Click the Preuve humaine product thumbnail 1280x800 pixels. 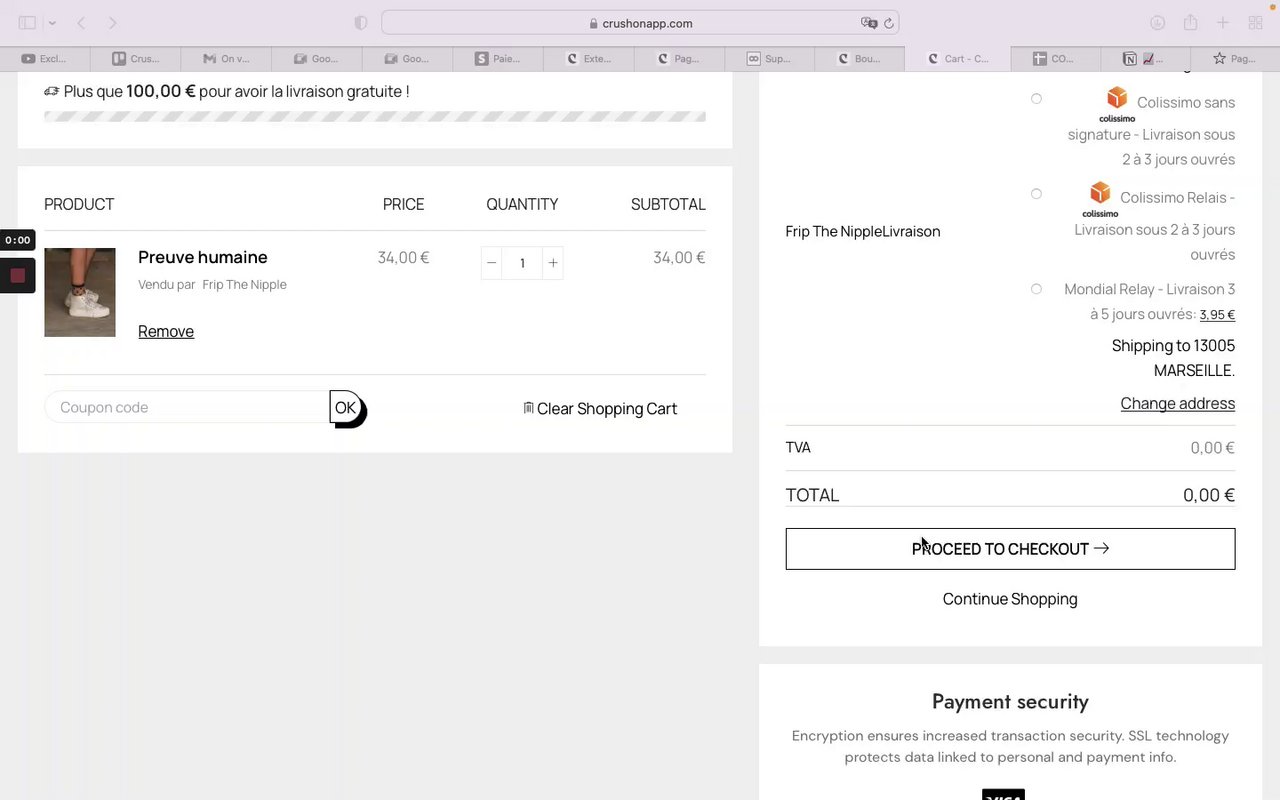[x=80, y=292]
